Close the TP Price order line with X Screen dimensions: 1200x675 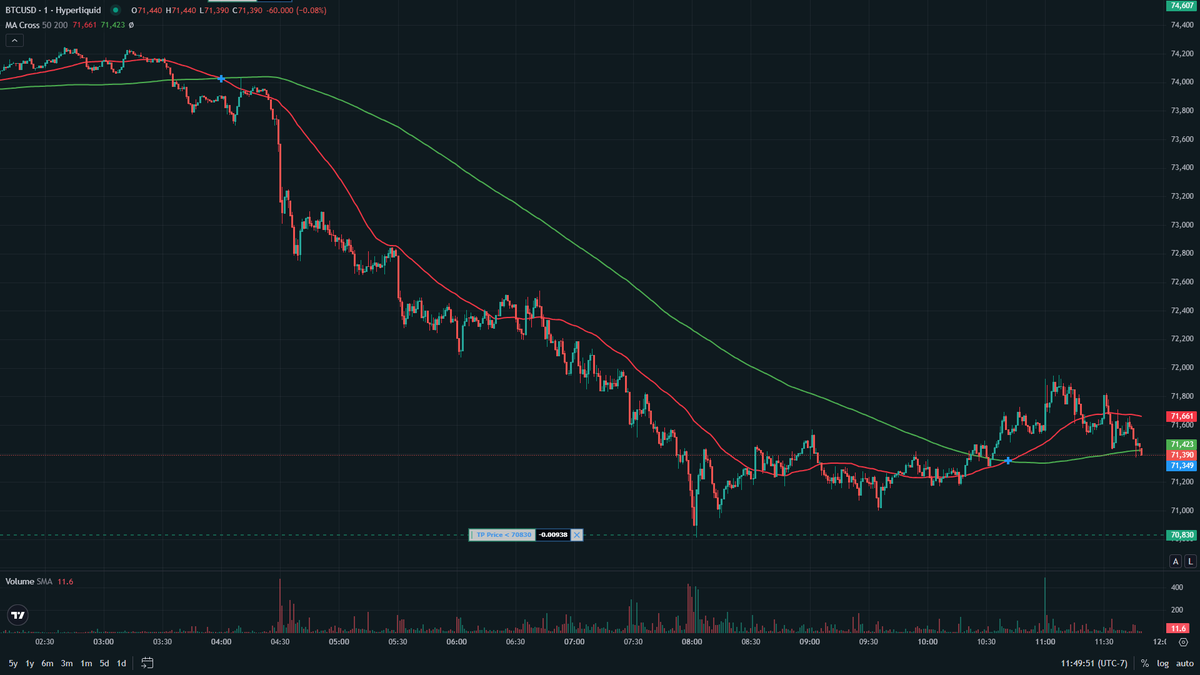[576, 535]
